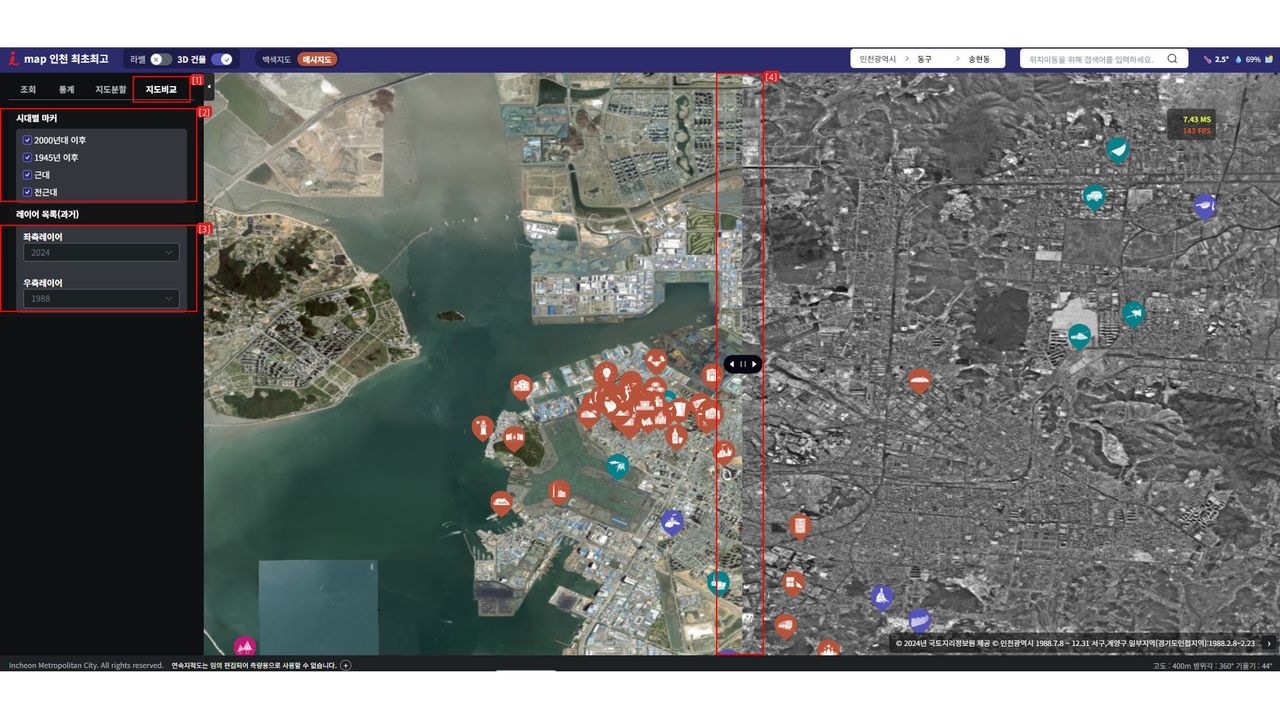The width and height of the screenshot is (1280, 720).
Task: Uncheck the 전근대 marker checkbox
Action: click(x=28, y=192)
